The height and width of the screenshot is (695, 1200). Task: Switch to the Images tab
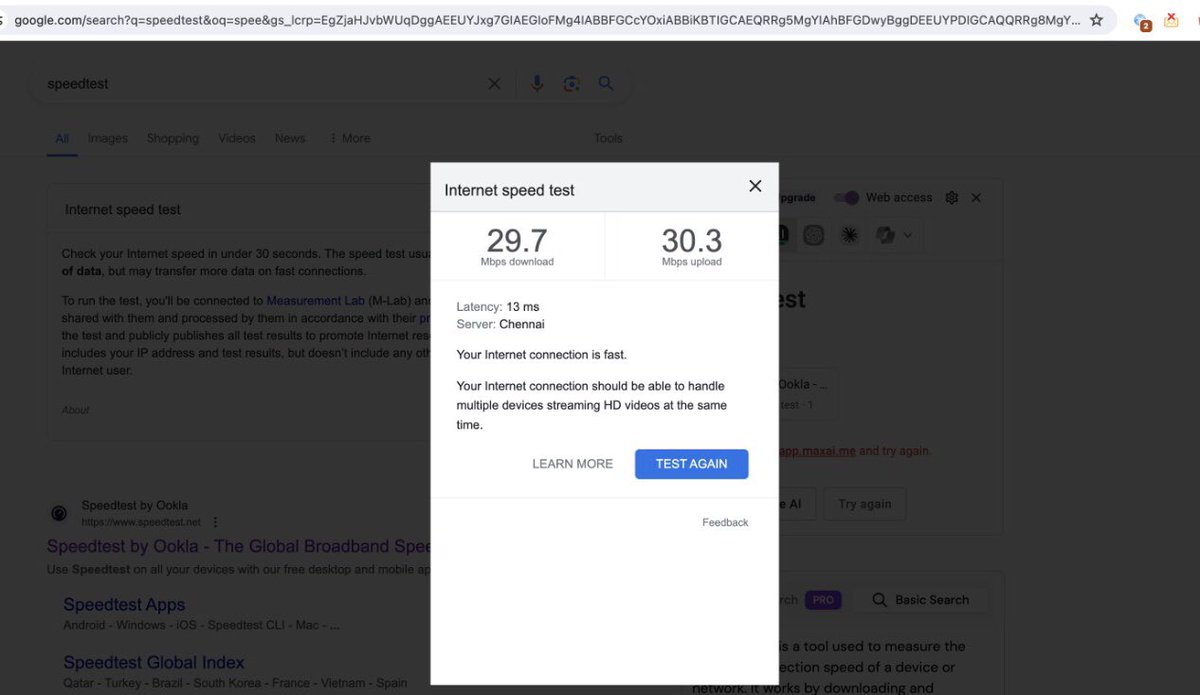[108, 138]
